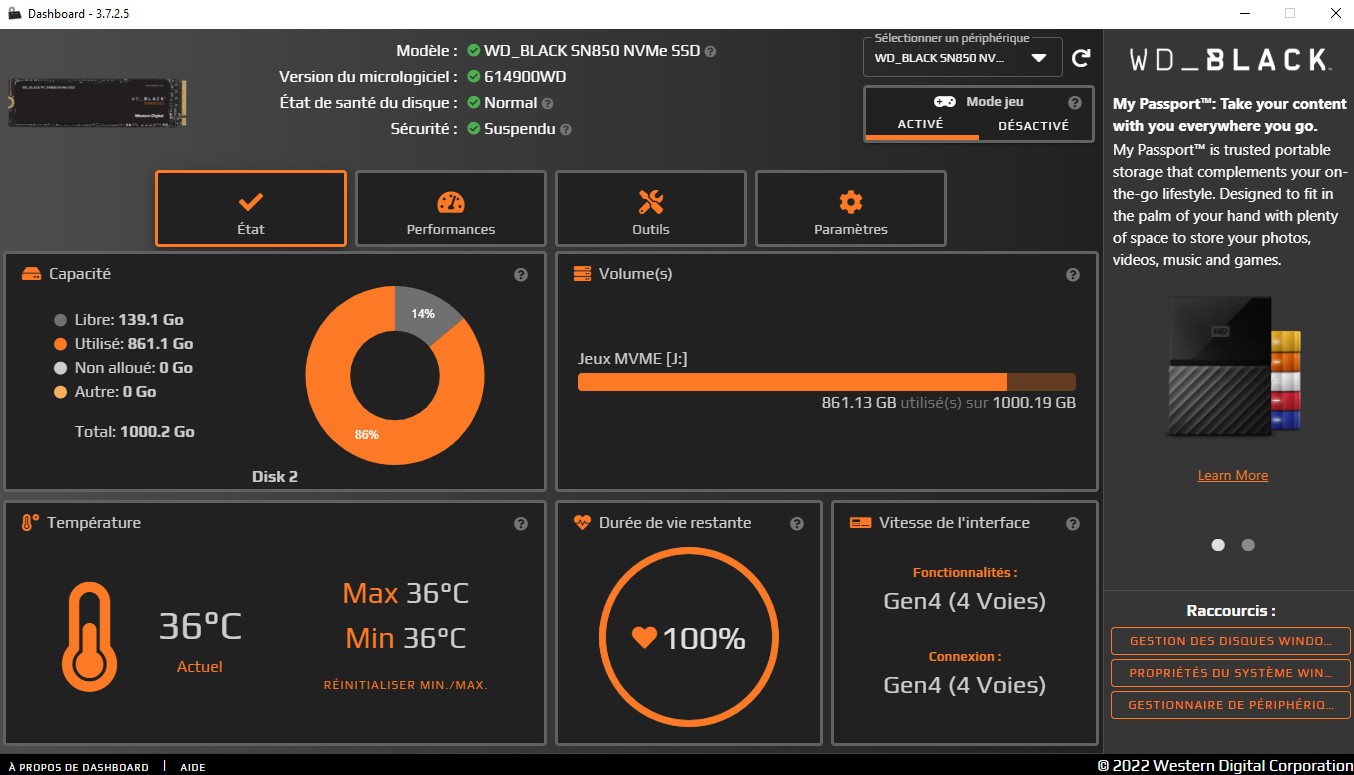Click Réinitialiser Min./Max. temperature
This screenshot has height=775, width=1354.
tap(405, 685)
